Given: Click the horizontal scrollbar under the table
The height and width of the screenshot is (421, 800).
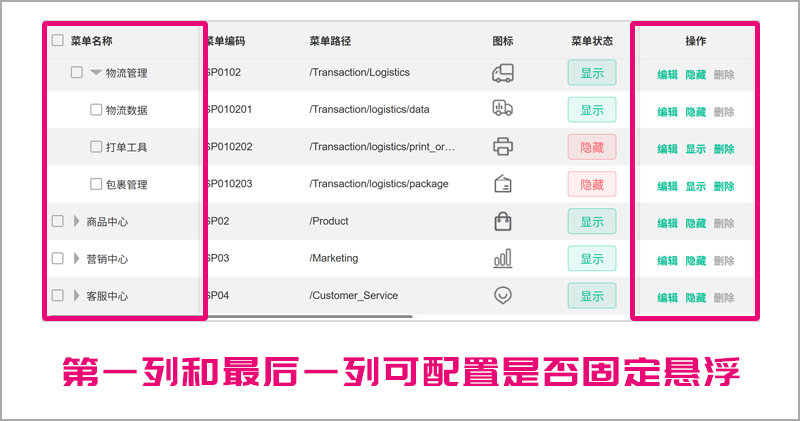Looking at the screenshot, I should pyautogui.click(x=310, y=316).
